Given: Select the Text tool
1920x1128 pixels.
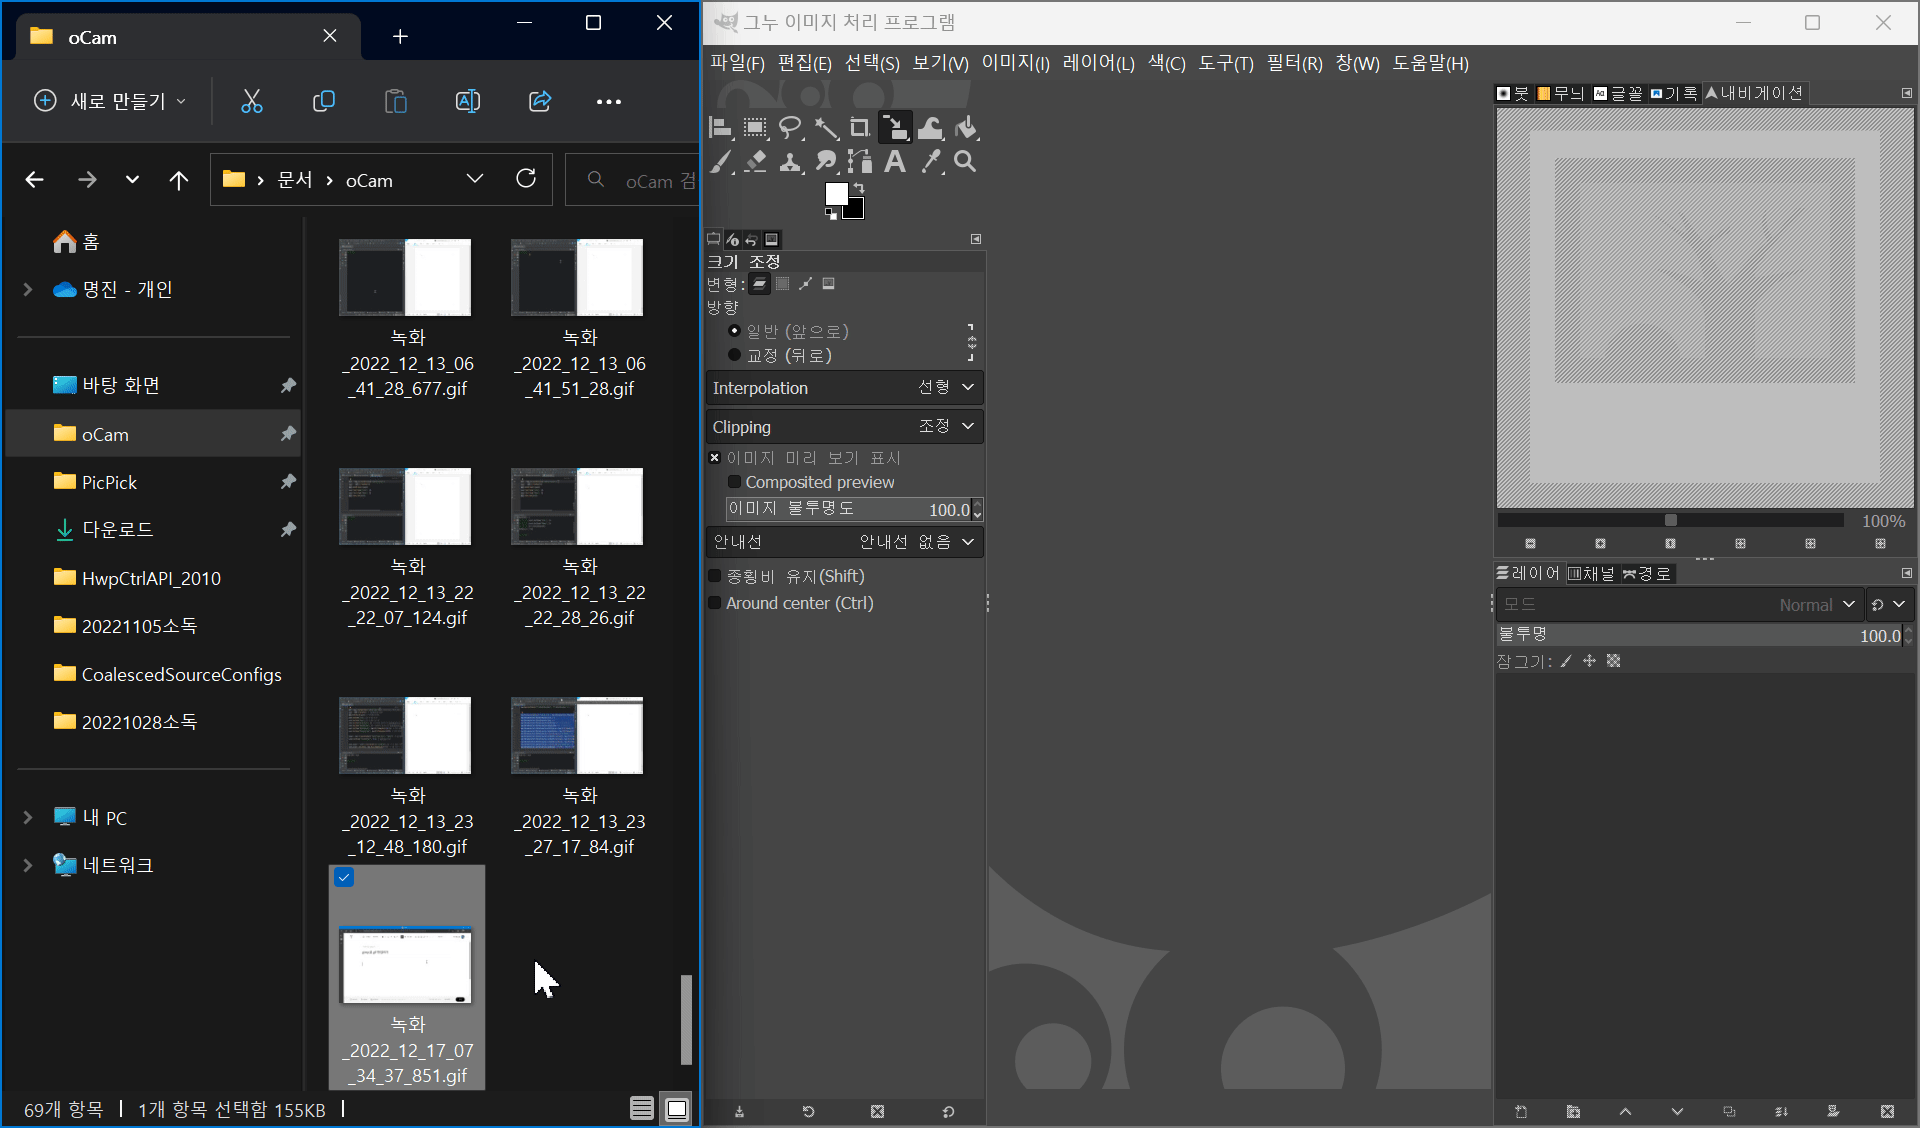Looking at the screenshot, I should [895, 162].
